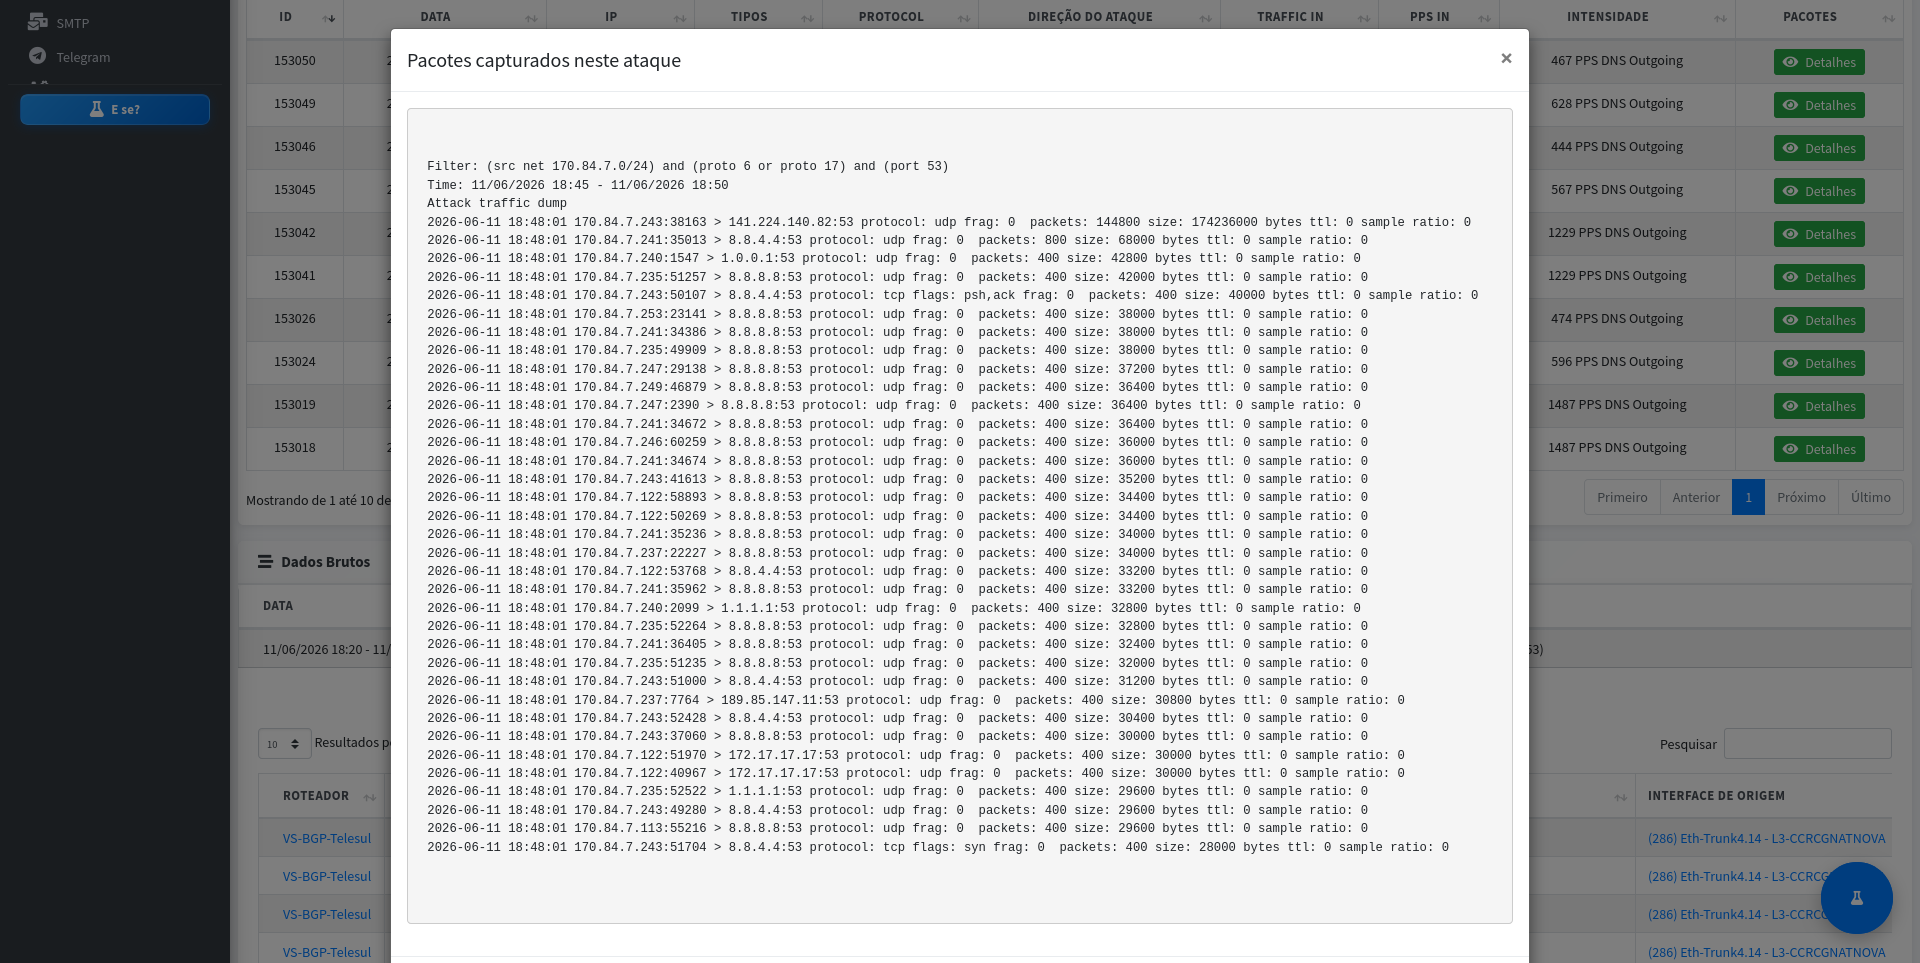Open Detalhes for attack 153041
The image size is (1920, 963).
click(x=1819, y=277)
